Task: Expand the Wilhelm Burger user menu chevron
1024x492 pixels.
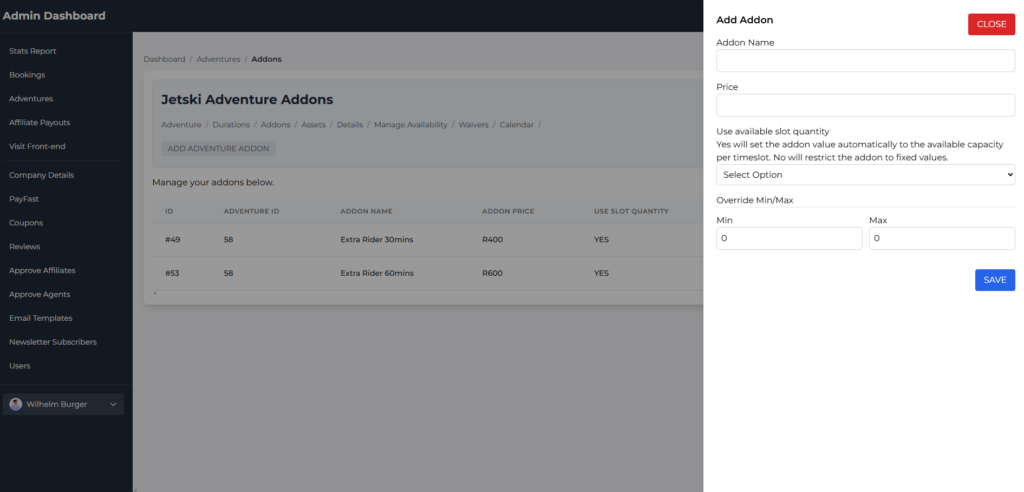Action: pyautogui.click(x=113, y=404)
